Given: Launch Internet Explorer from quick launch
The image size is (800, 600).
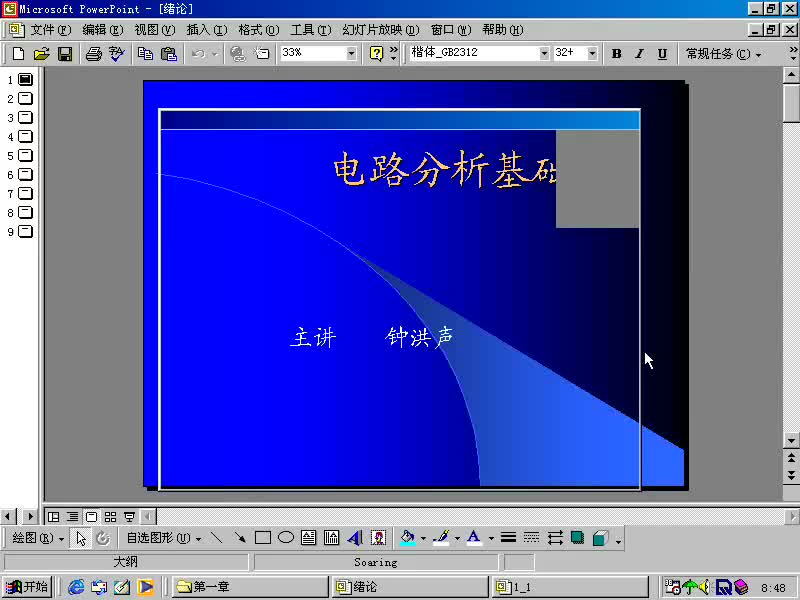Looking at the screenshot, I should (76, 587).
